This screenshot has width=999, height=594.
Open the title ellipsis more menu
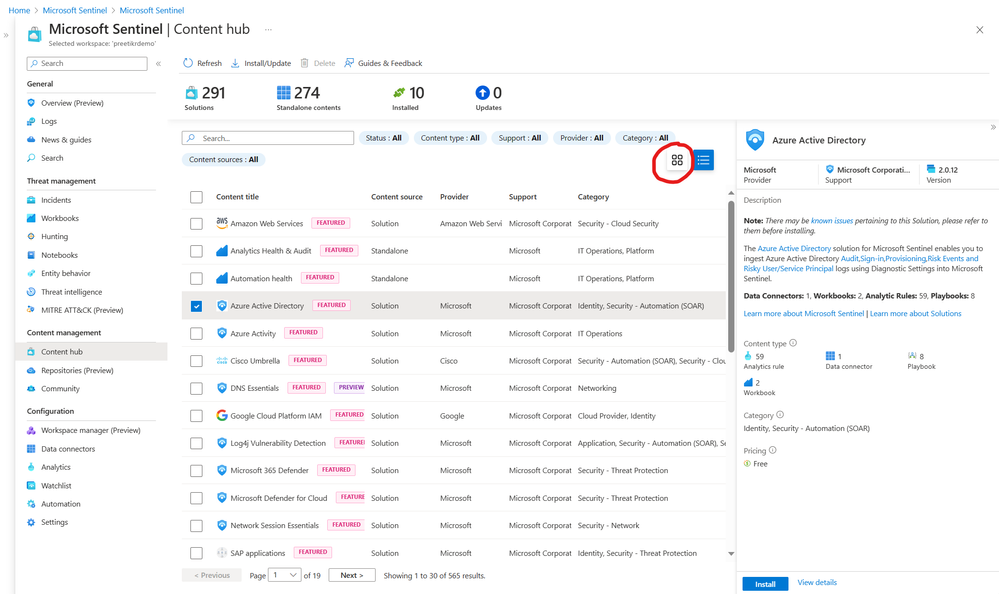(x=268, y=29)
